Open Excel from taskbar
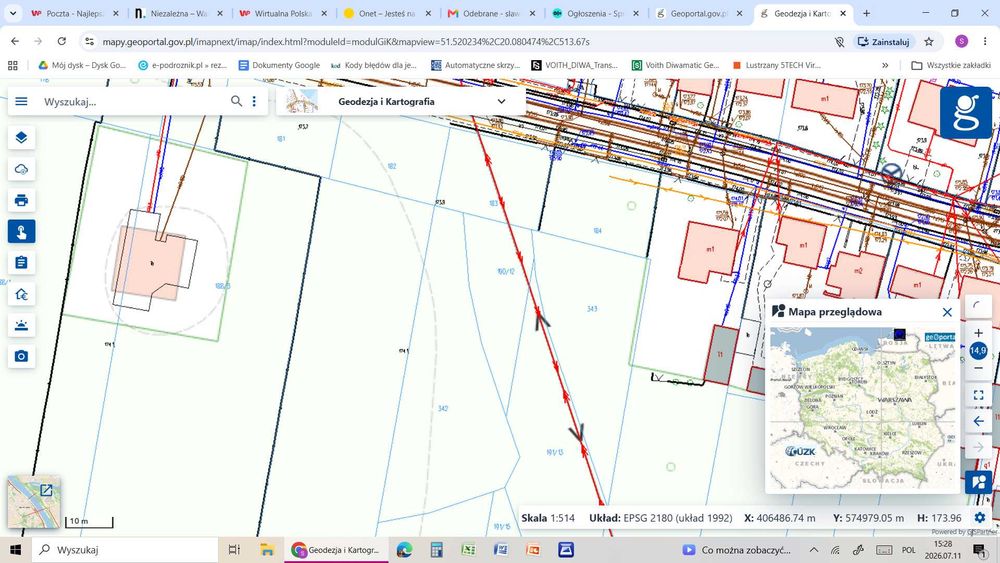The image size is (1000, 563). point(469,550)
